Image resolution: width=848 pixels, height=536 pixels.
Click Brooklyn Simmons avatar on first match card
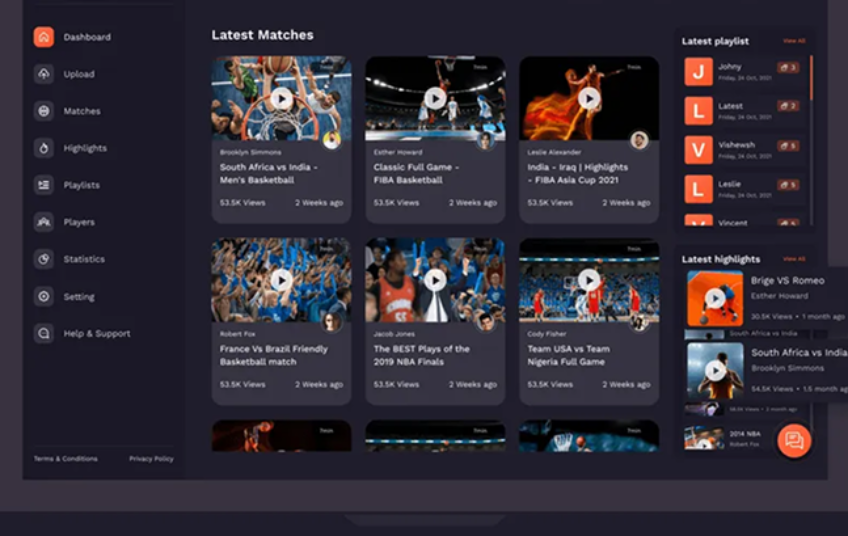[x=332, y=140]
